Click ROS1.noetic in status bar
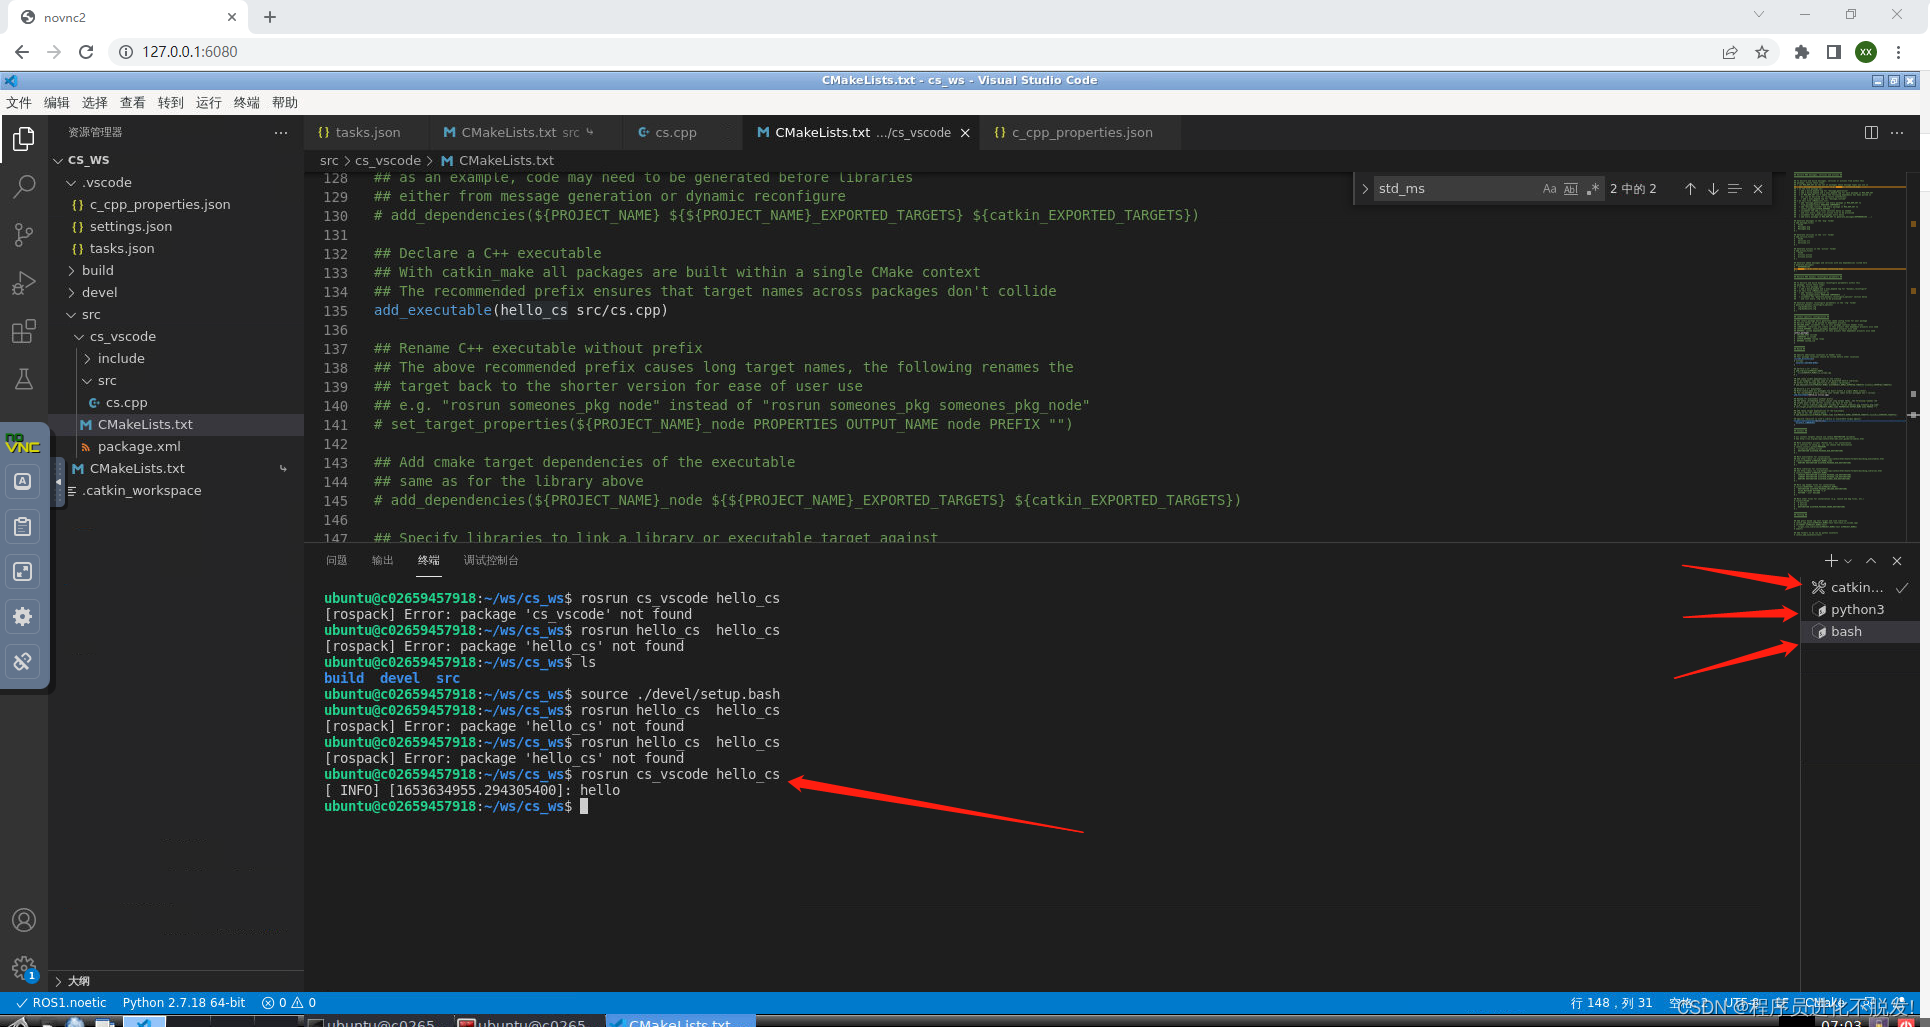 coord(62,1003)
